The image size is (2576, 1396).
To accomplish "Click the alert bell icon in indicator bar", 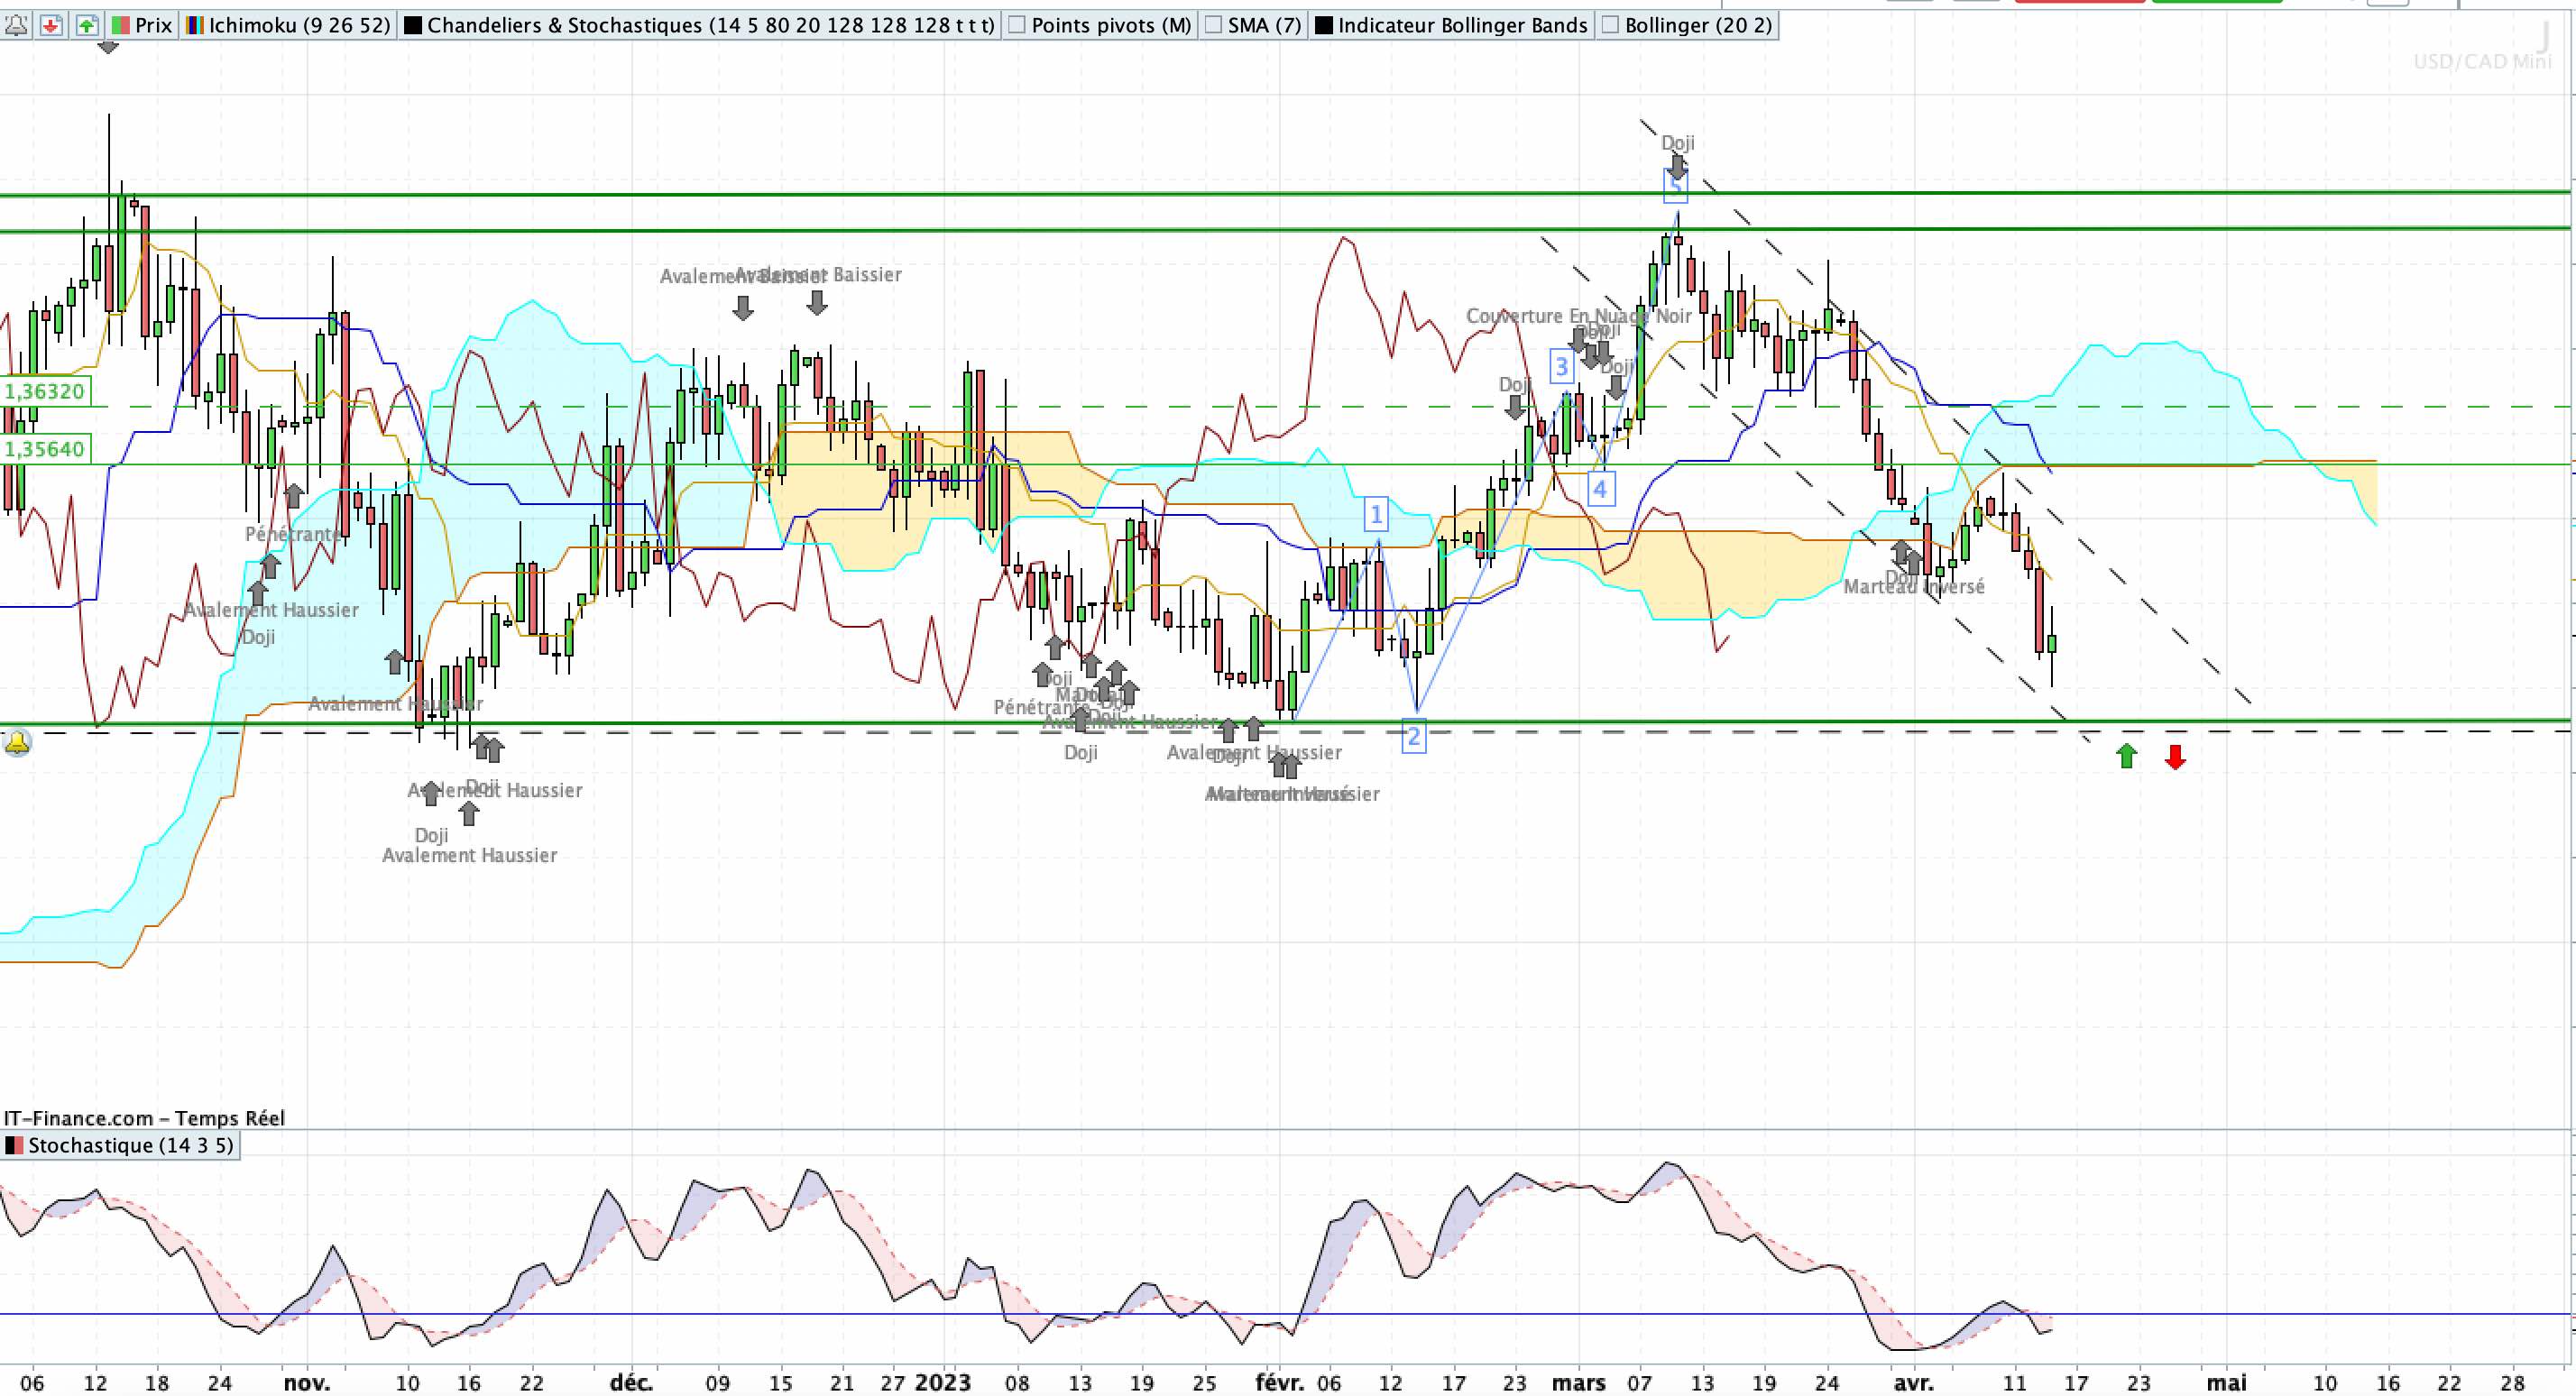I will click(x=16, y=25).
